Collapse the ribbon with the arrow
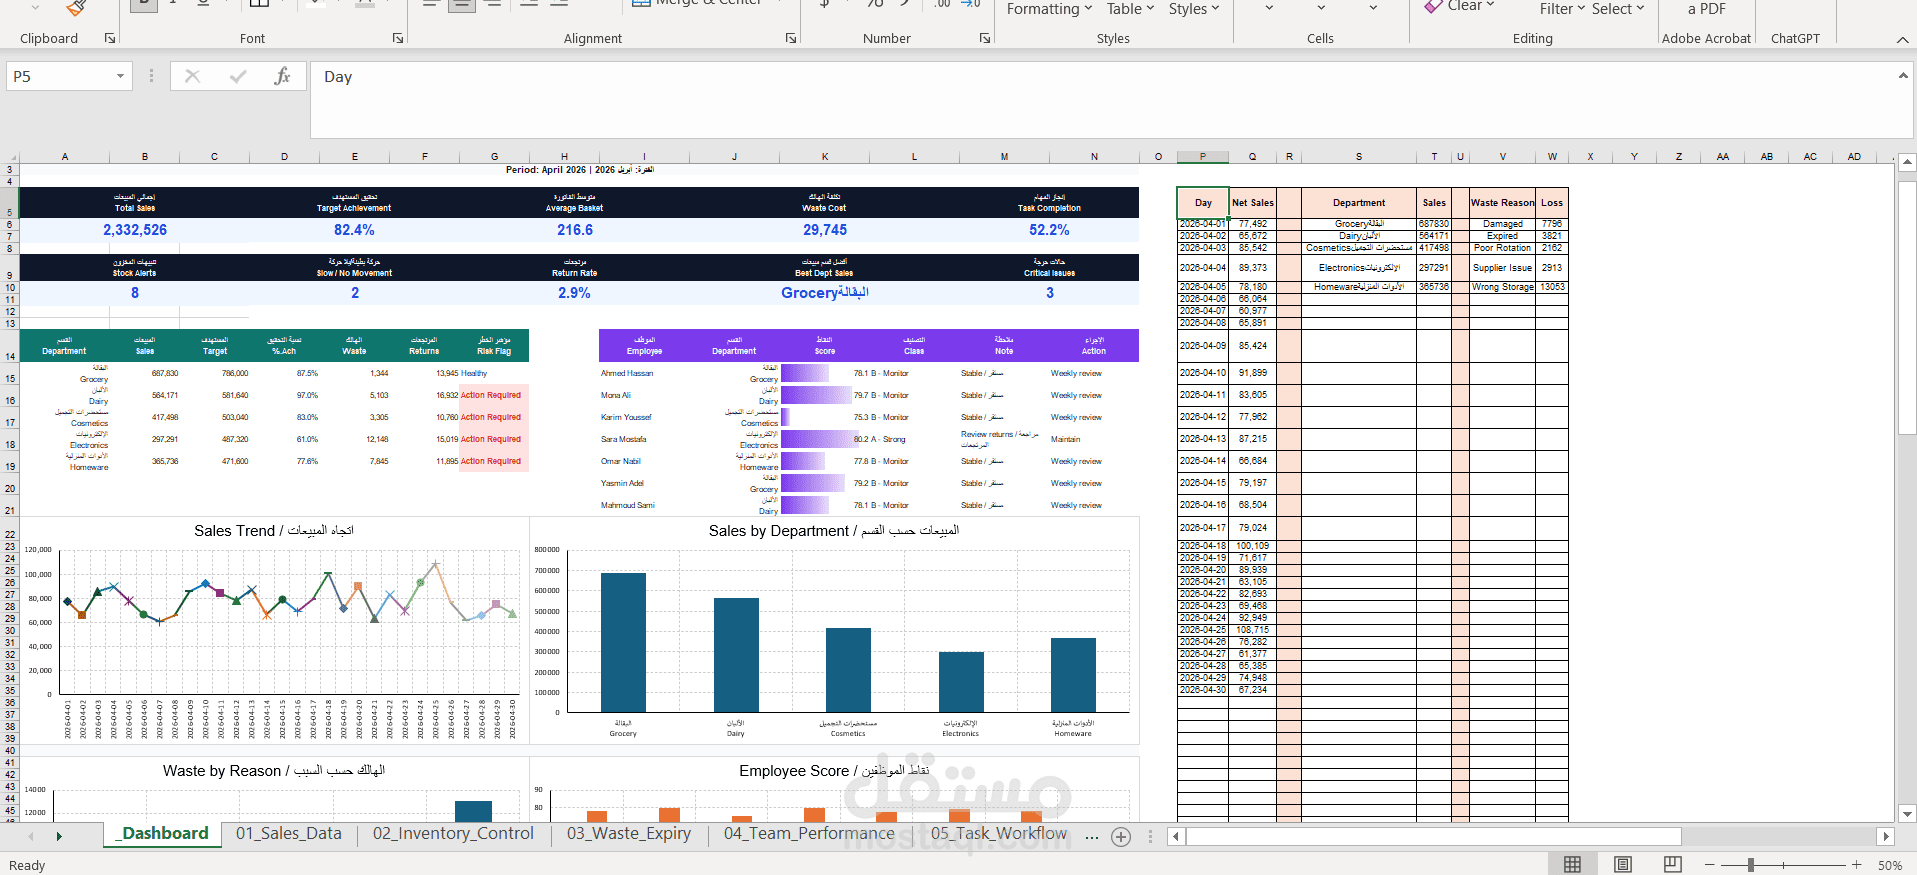Viewport: 1917px width, 875px height. click(x=1902, y=39)
